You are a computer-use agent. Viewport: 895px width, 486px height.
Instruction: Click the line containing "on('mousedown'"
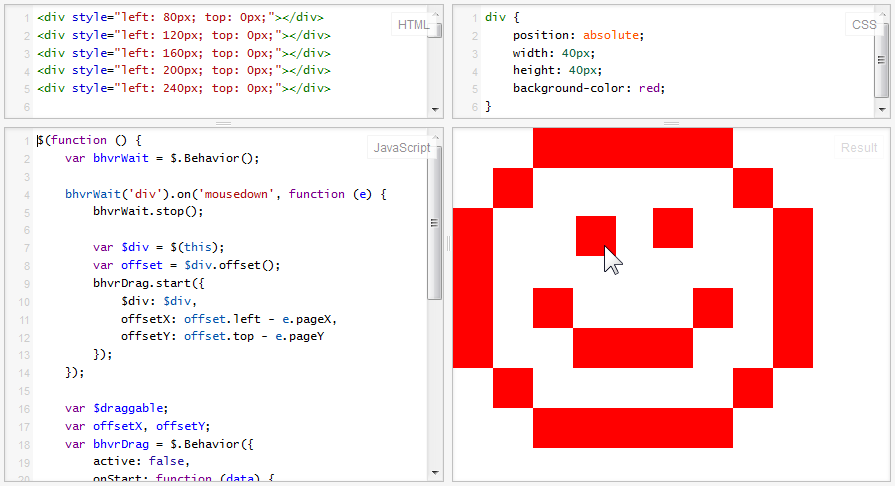click(225, 194)
